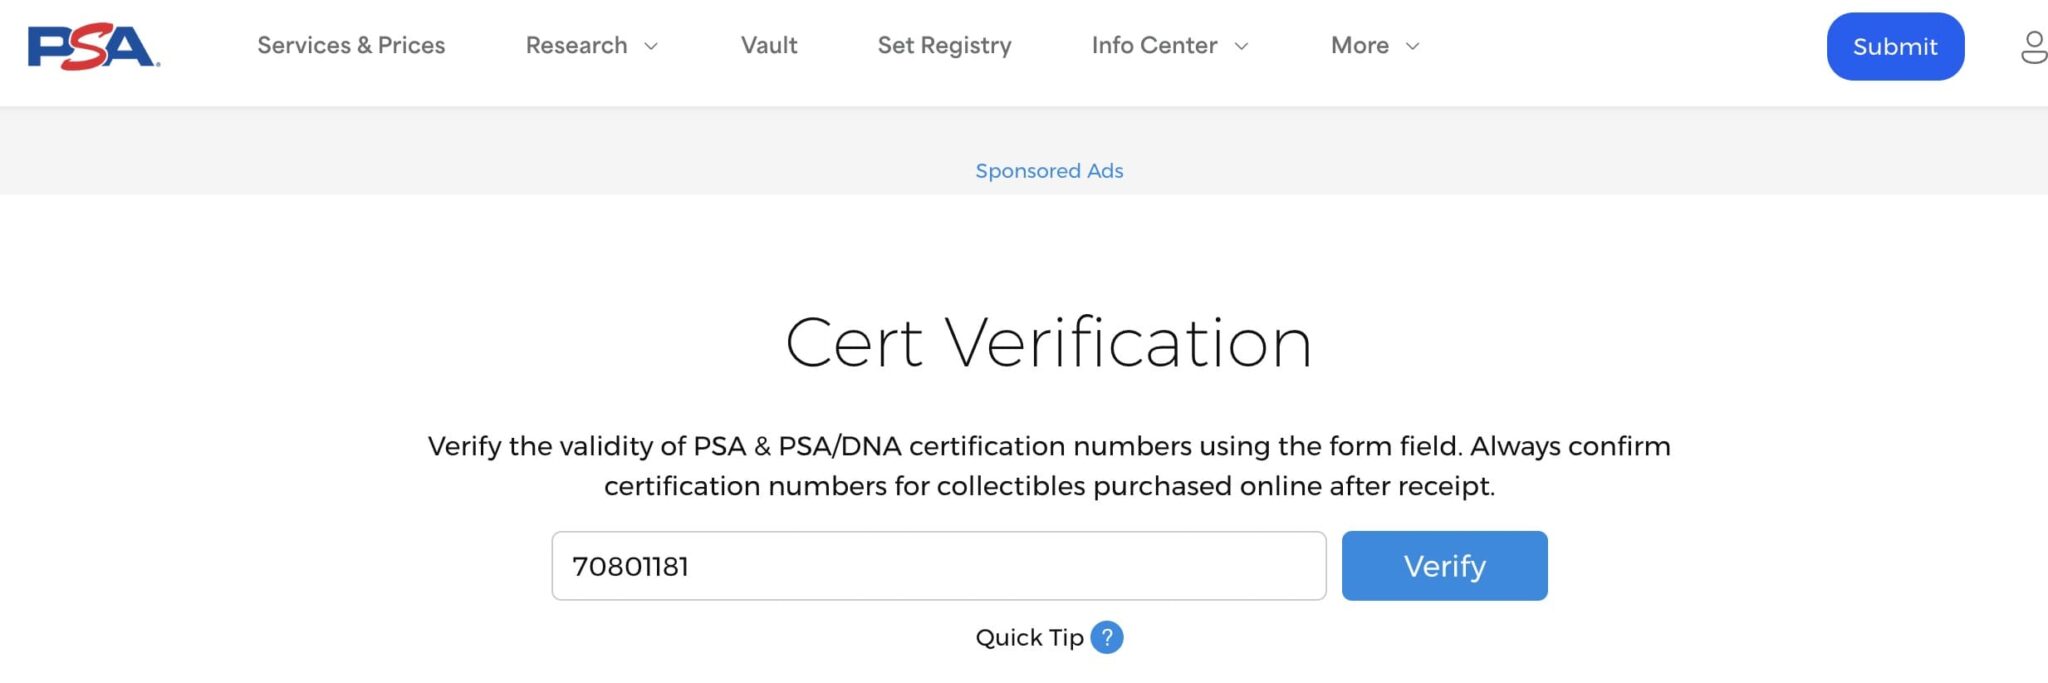Click the Info Center chevron arrow

point(1242,46)
